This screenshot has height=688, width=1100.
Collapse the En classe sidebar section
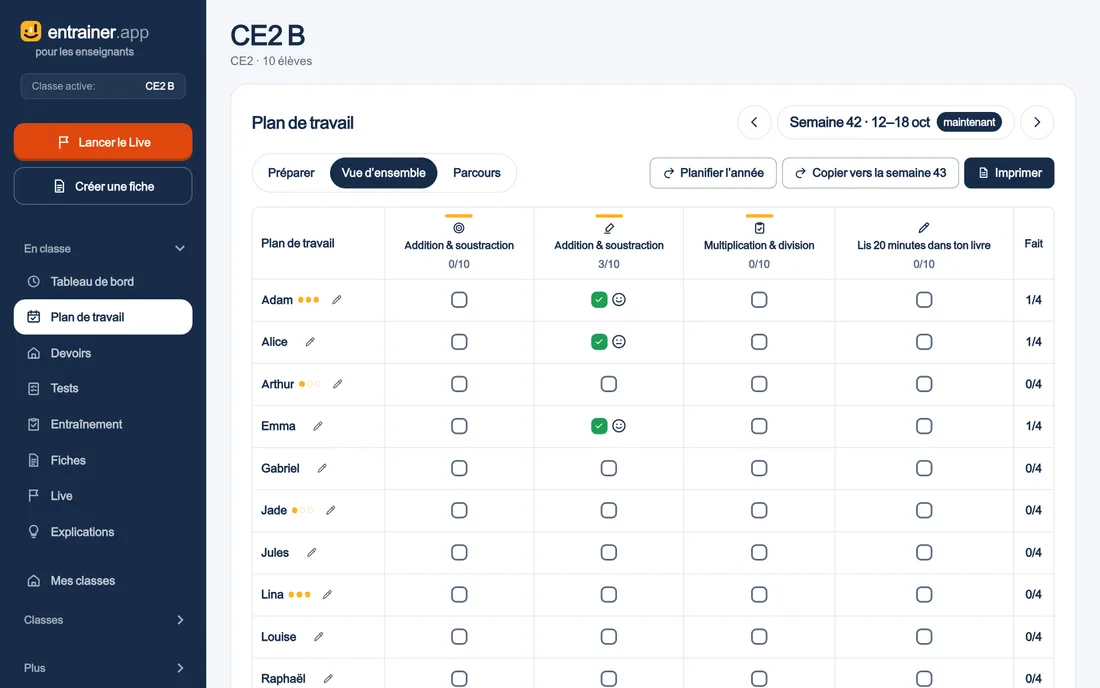click(x=180, y=248)
